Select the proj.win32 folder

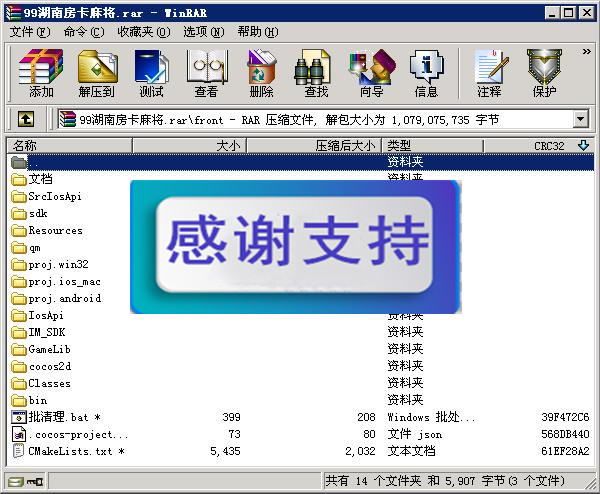click(50, 264)
